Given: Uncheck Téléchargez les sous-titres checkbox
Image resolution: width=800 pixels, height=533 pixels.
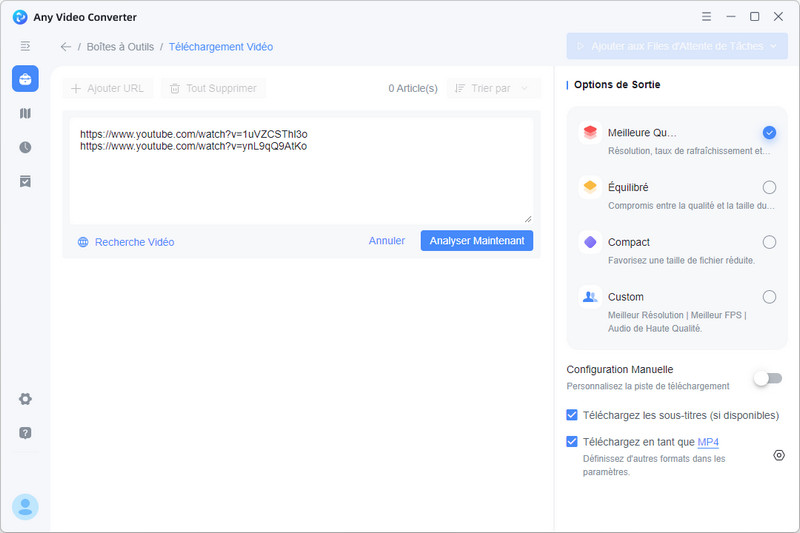Looking at the screenshot, I should 572,415.
